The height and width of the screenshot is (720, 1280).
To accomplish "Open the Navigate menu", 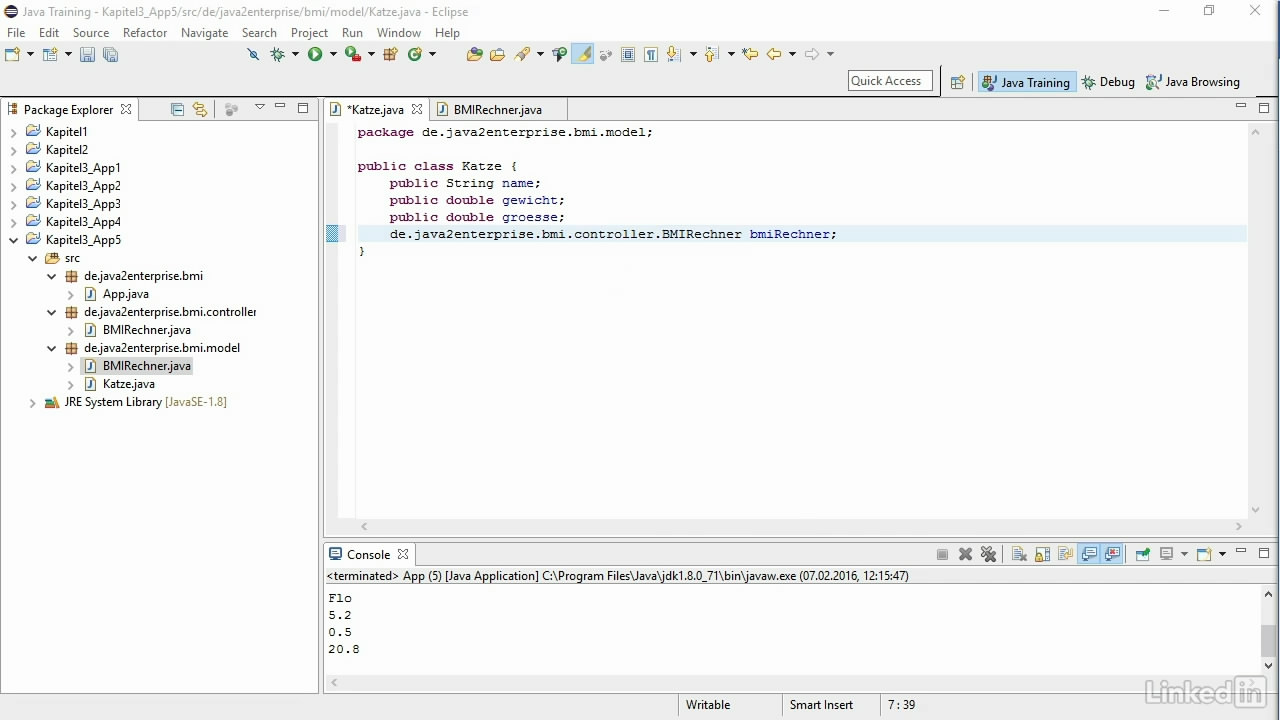I will click(x=204, y=32).
